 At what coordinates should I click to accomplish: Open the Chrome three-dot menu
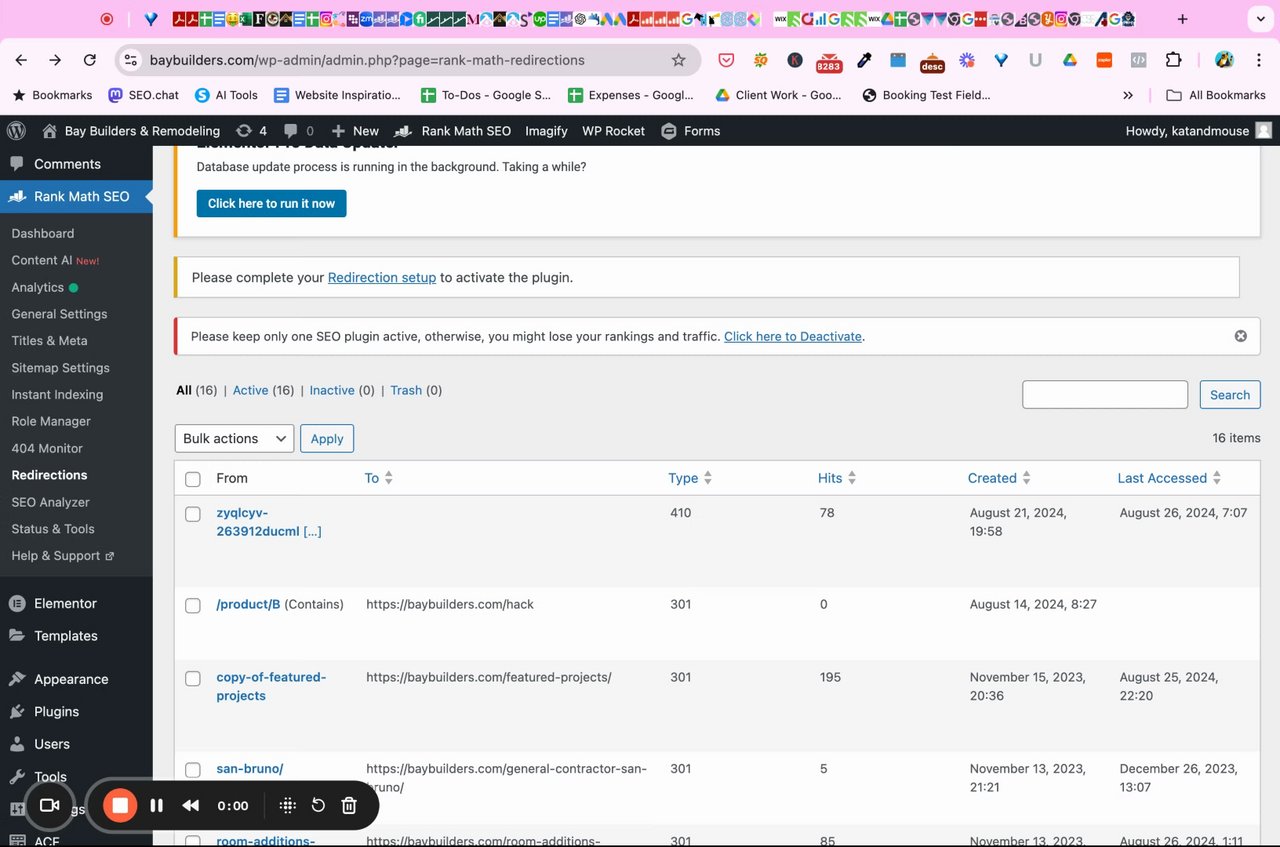pos(1258,60)
